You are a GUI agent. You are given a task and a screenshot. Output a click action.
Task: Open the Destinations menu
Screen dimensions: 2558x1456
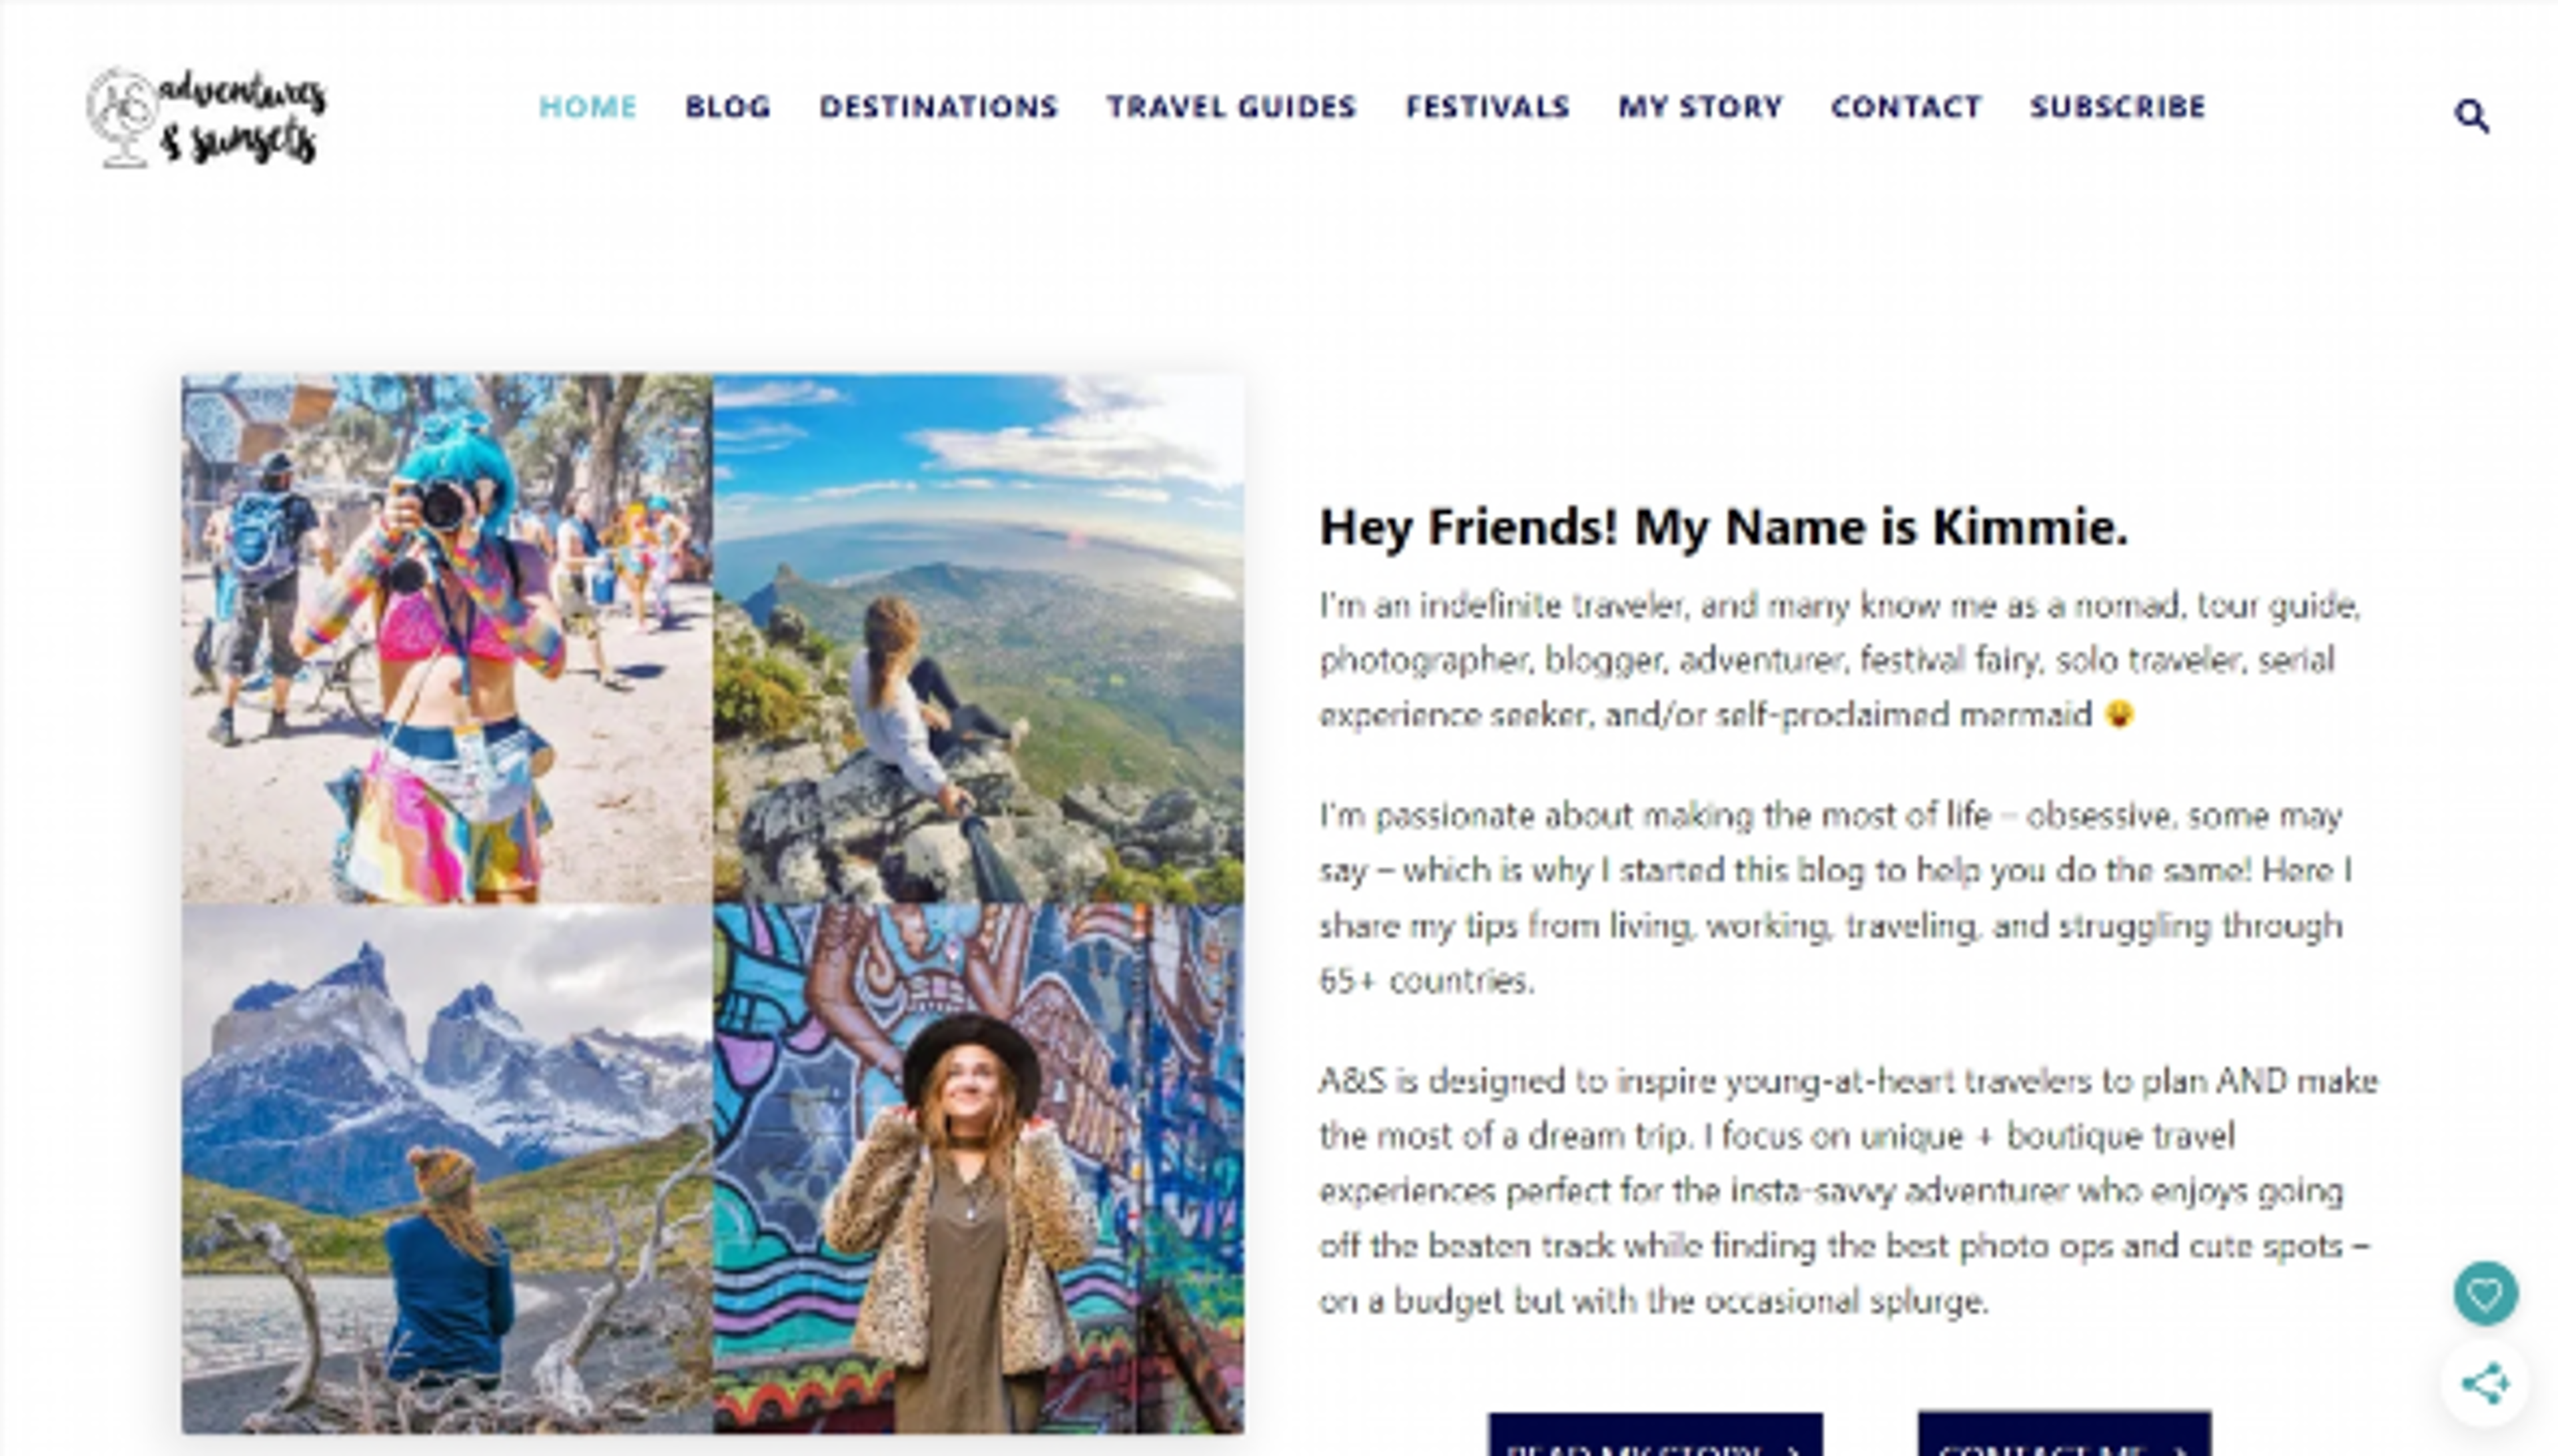click(939, 106)
